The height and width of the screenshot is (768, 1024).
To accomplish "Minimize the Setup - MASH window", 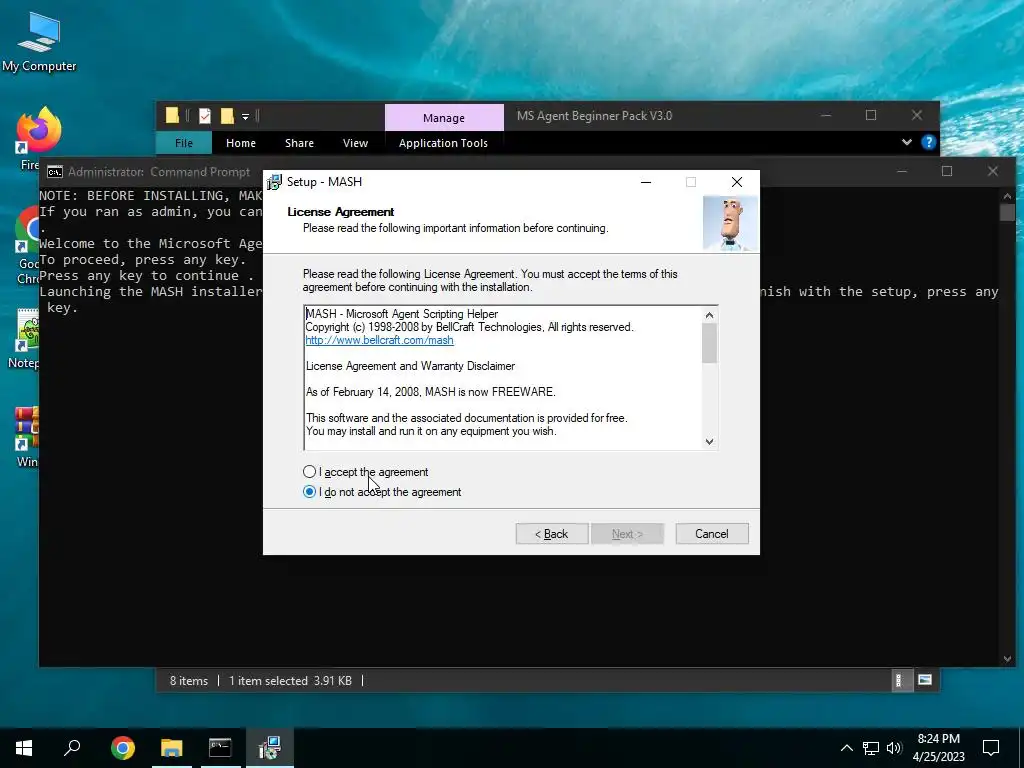I will tap(646, 182).
